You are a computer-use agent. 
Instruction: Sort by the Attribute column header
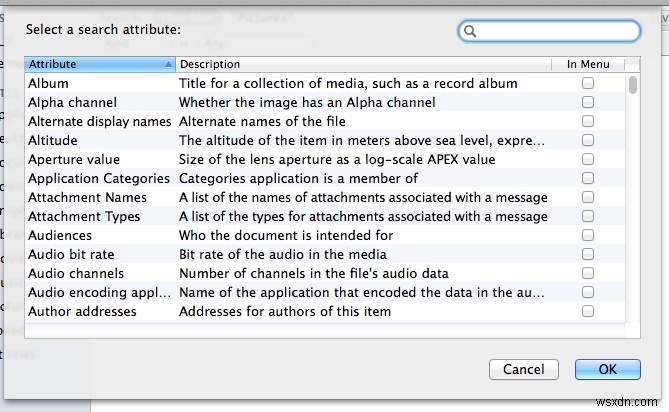[x=90, y=64]
